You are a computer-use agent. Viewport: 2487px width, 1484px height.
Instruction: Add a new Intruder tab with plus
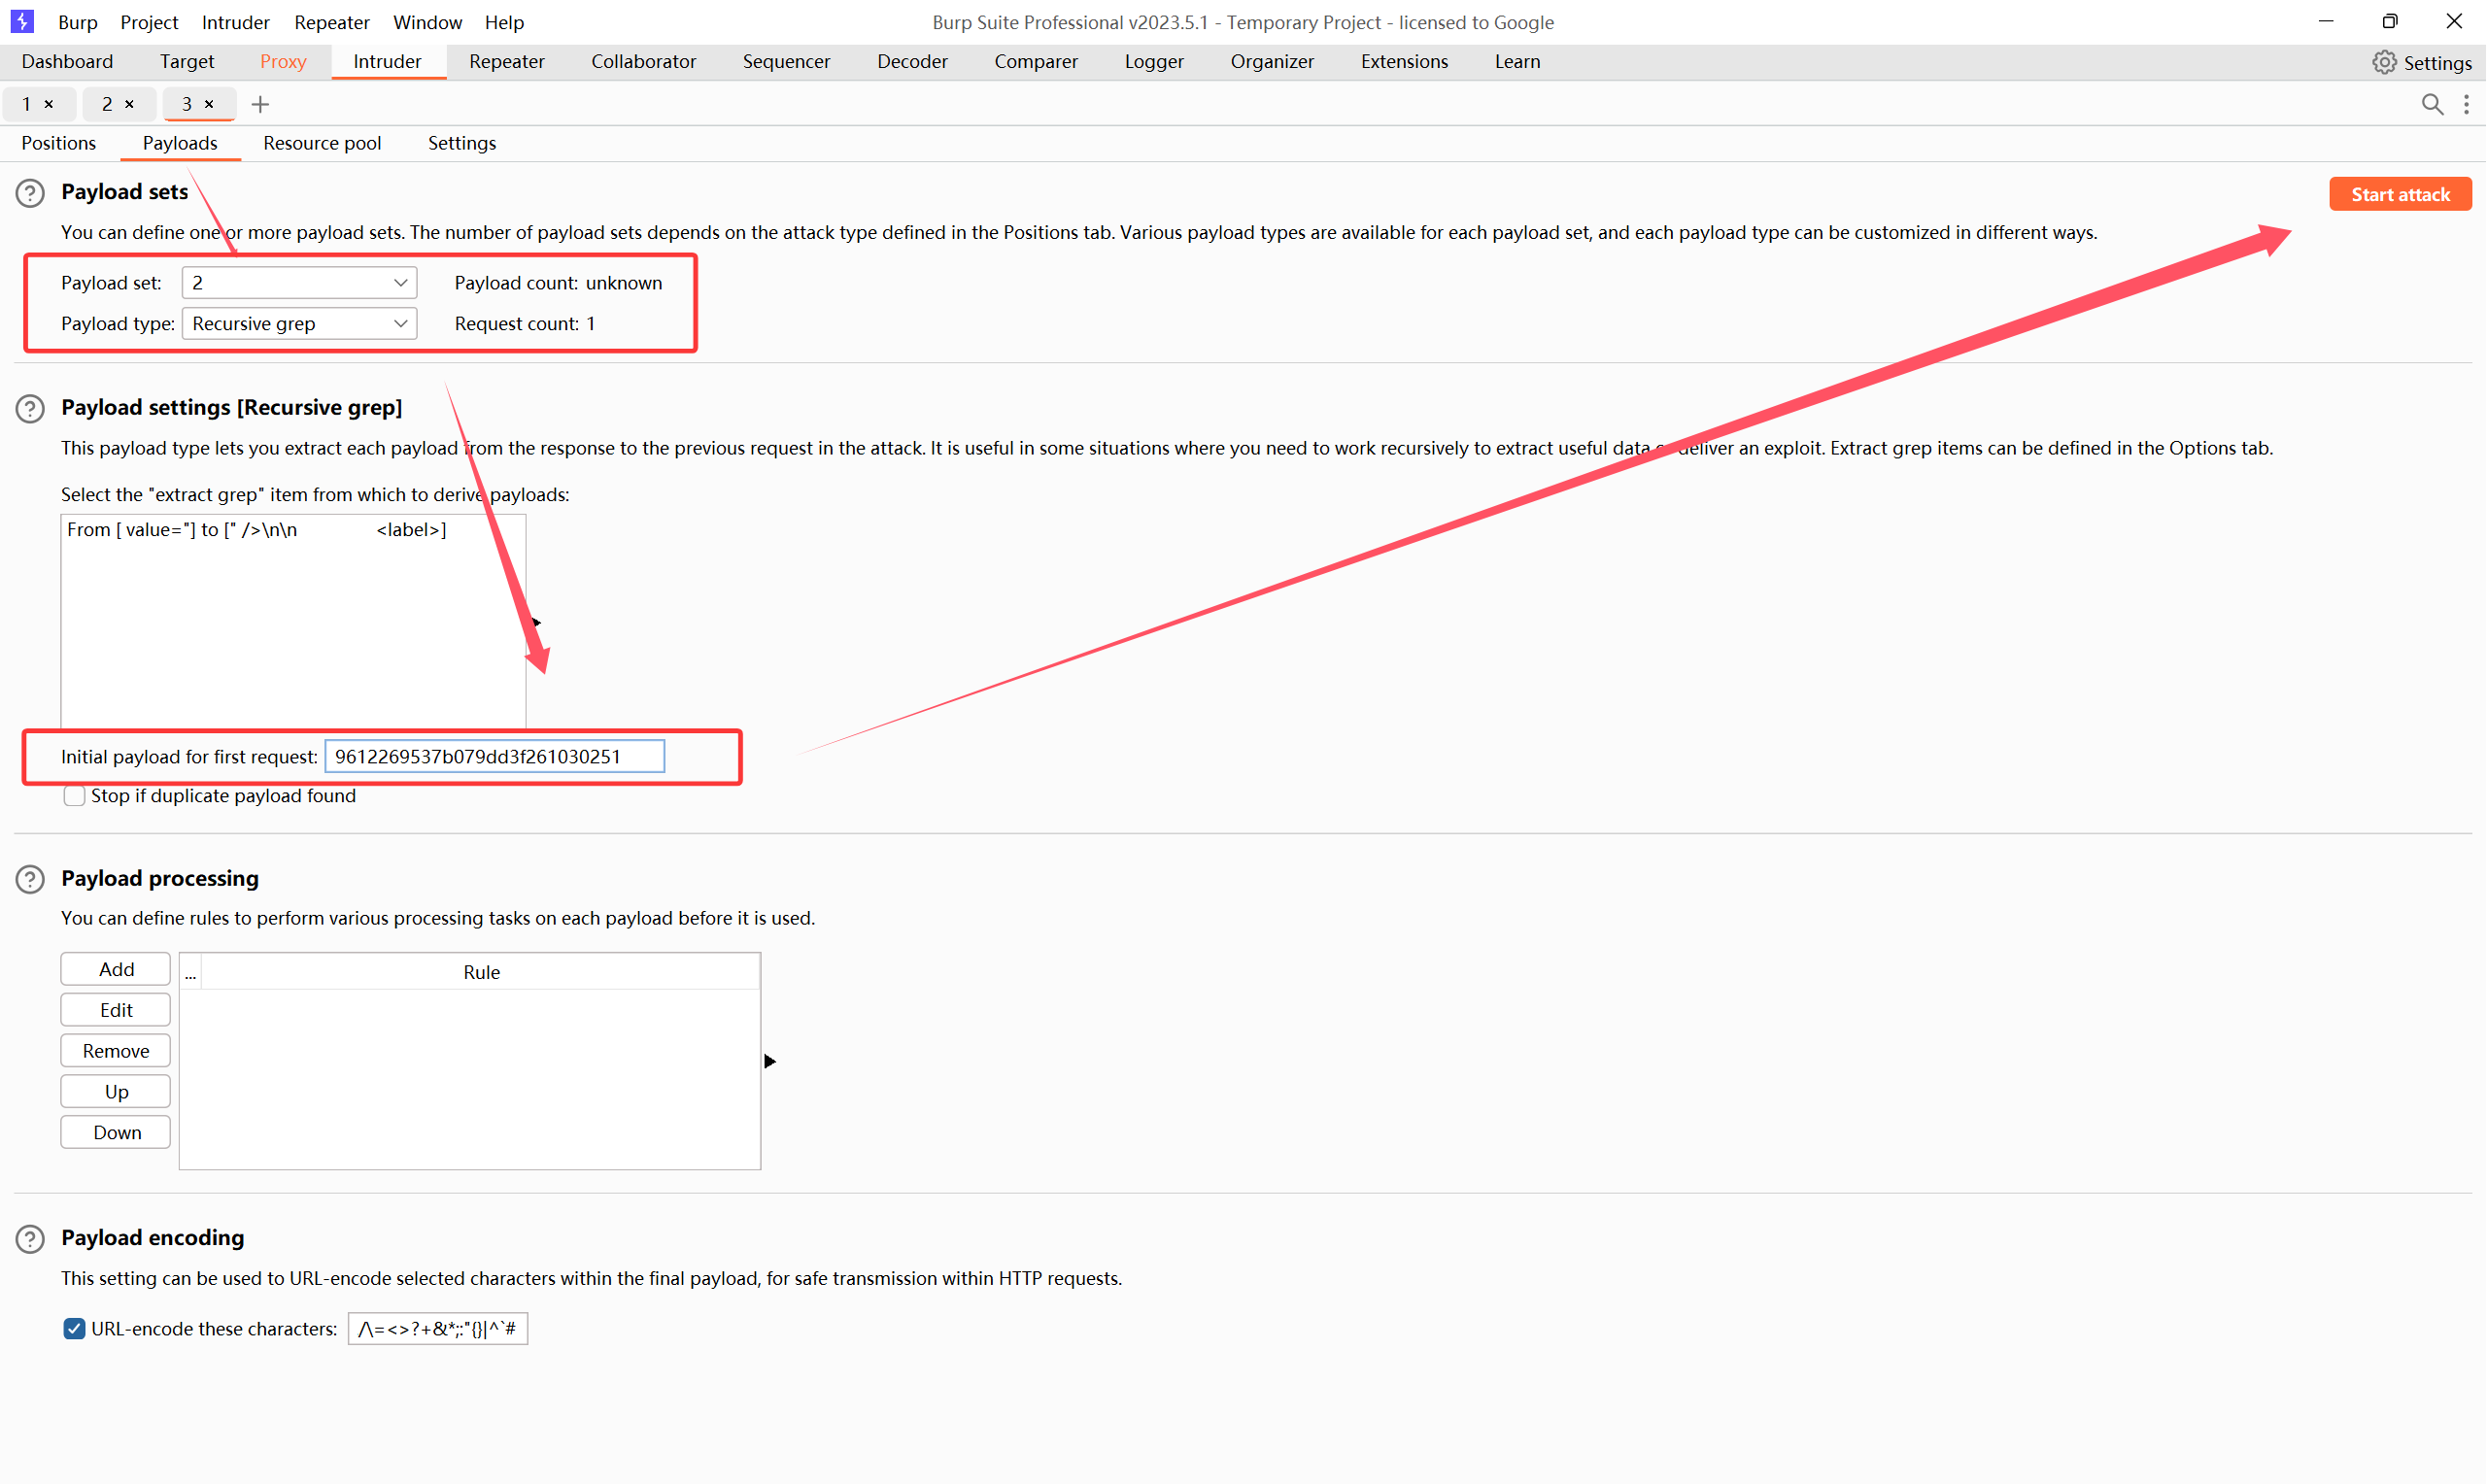pos(260,104)
